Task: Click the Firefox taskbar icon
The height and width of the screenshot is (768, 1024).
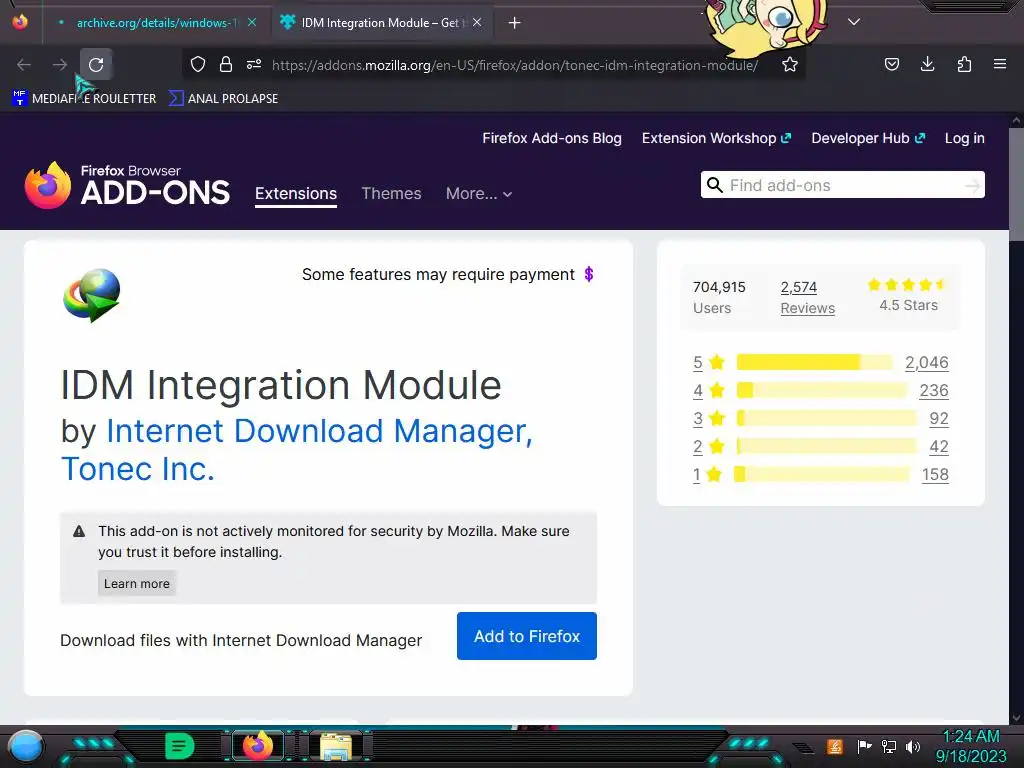Action: tap(258, 746)
